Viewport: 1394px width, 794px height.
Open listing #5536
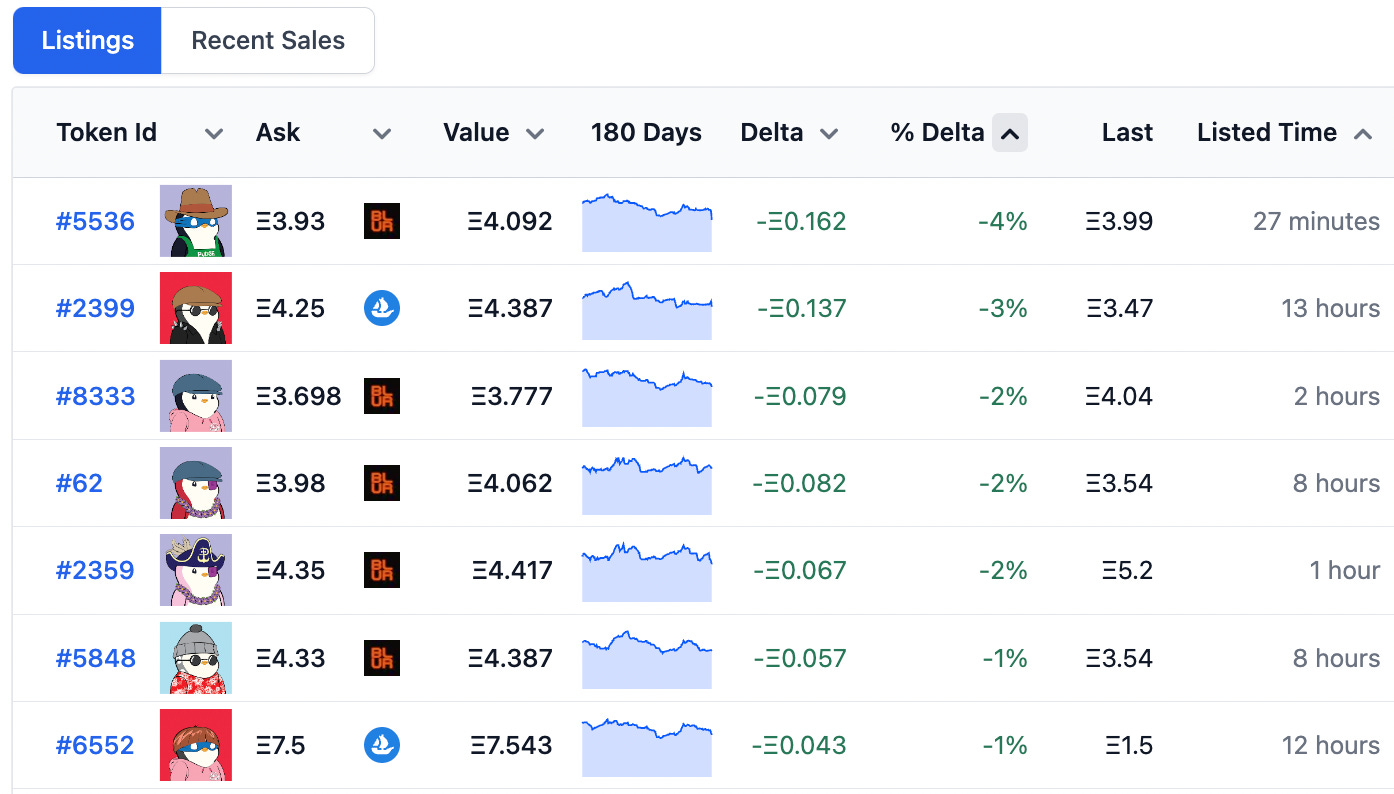[x=95, y=221]
